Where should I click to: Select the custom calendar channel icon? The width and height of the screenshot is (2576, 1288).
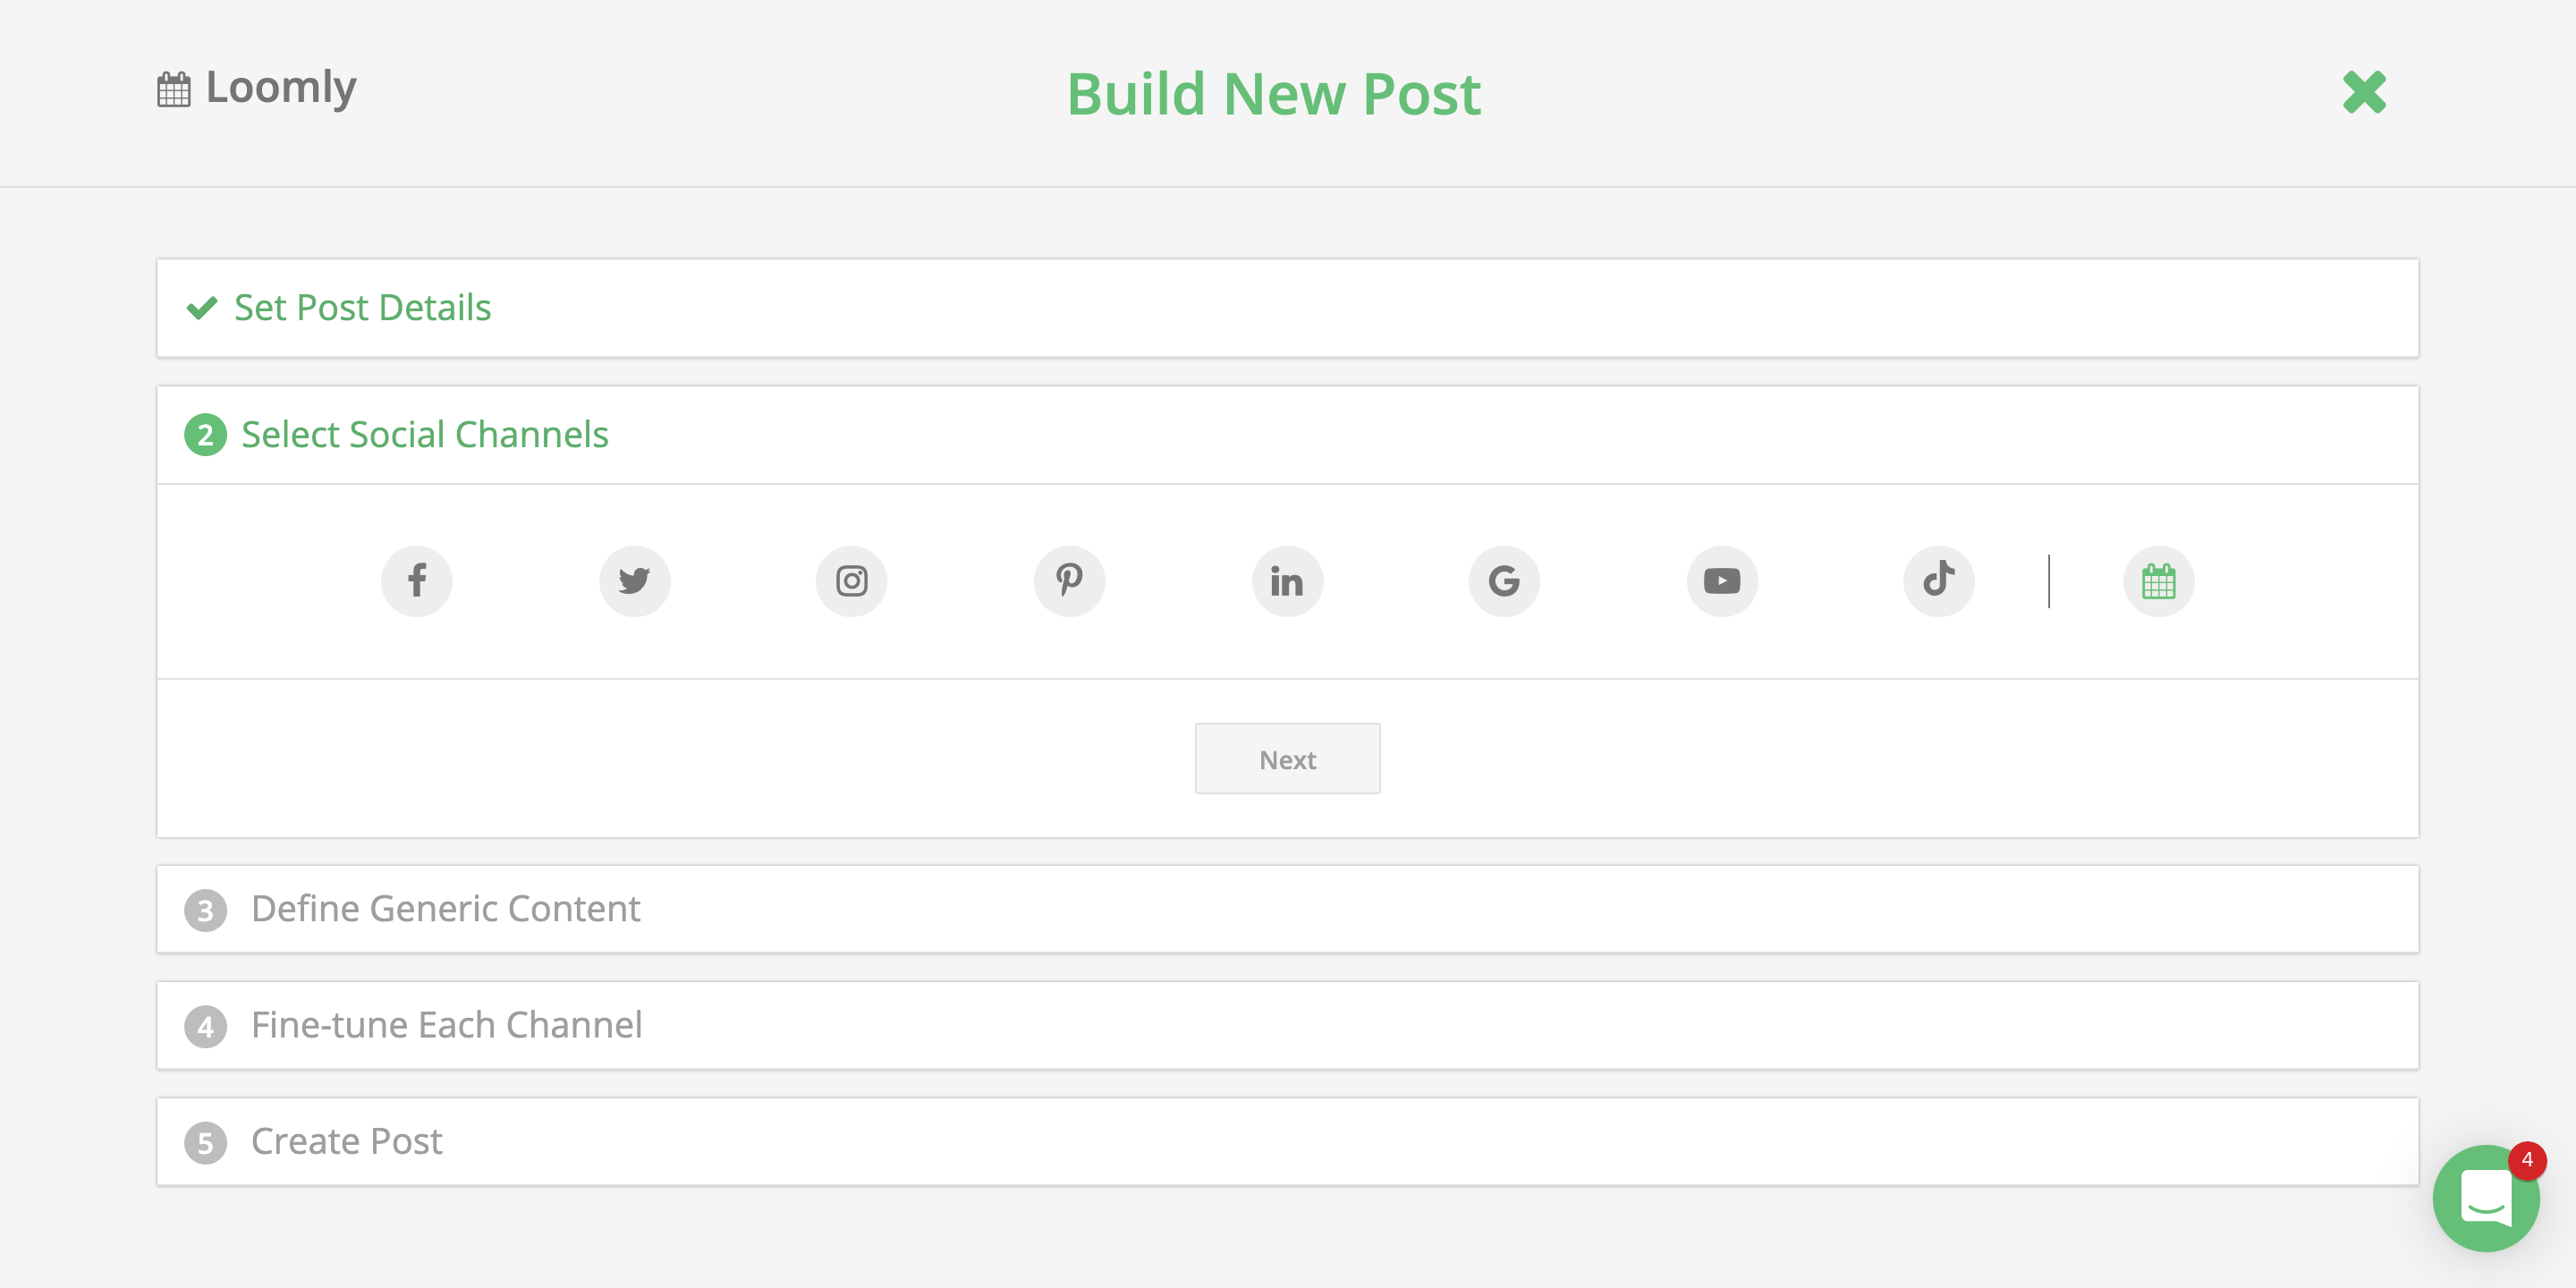[x=2158, y=581]
